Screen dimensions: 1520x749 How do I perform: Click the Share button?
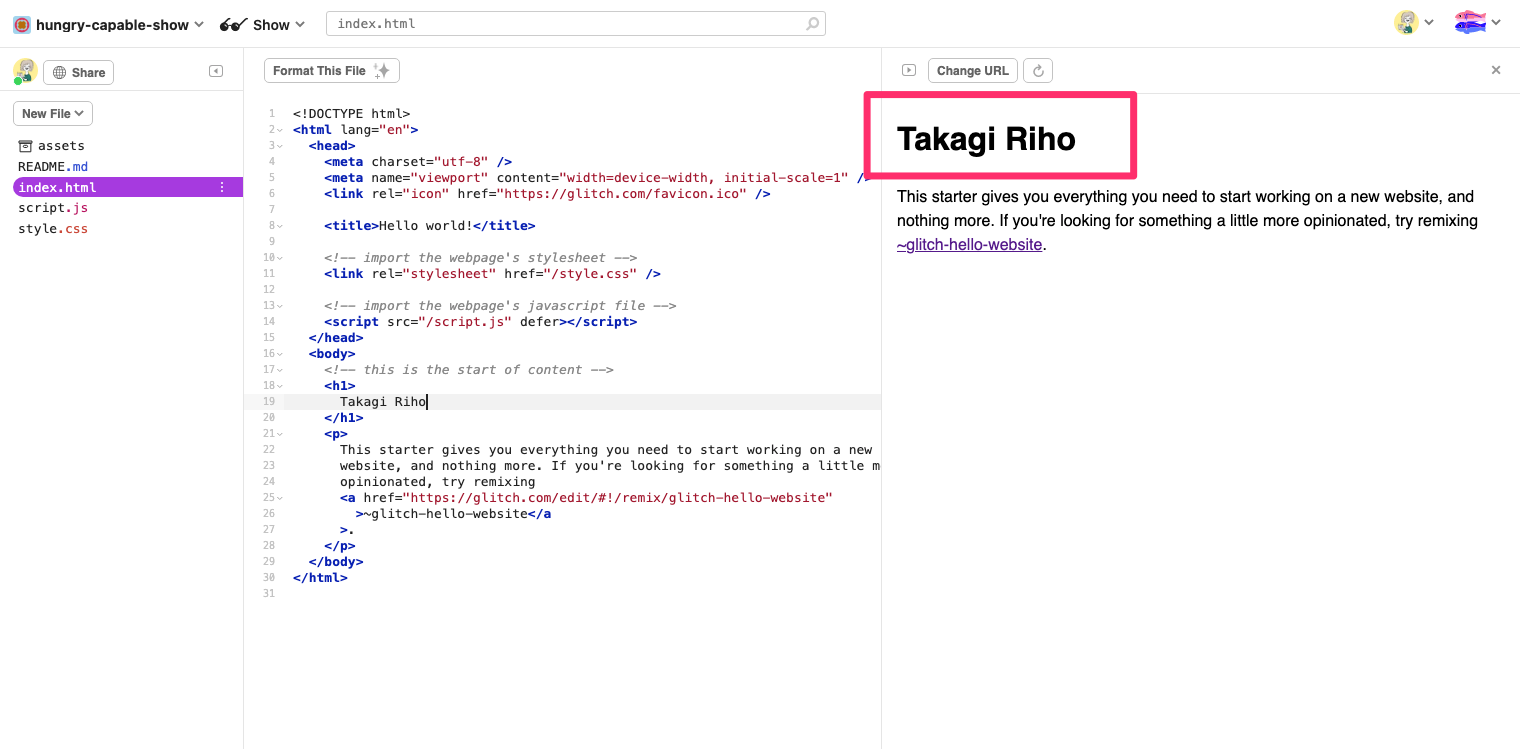coord(79,72)
